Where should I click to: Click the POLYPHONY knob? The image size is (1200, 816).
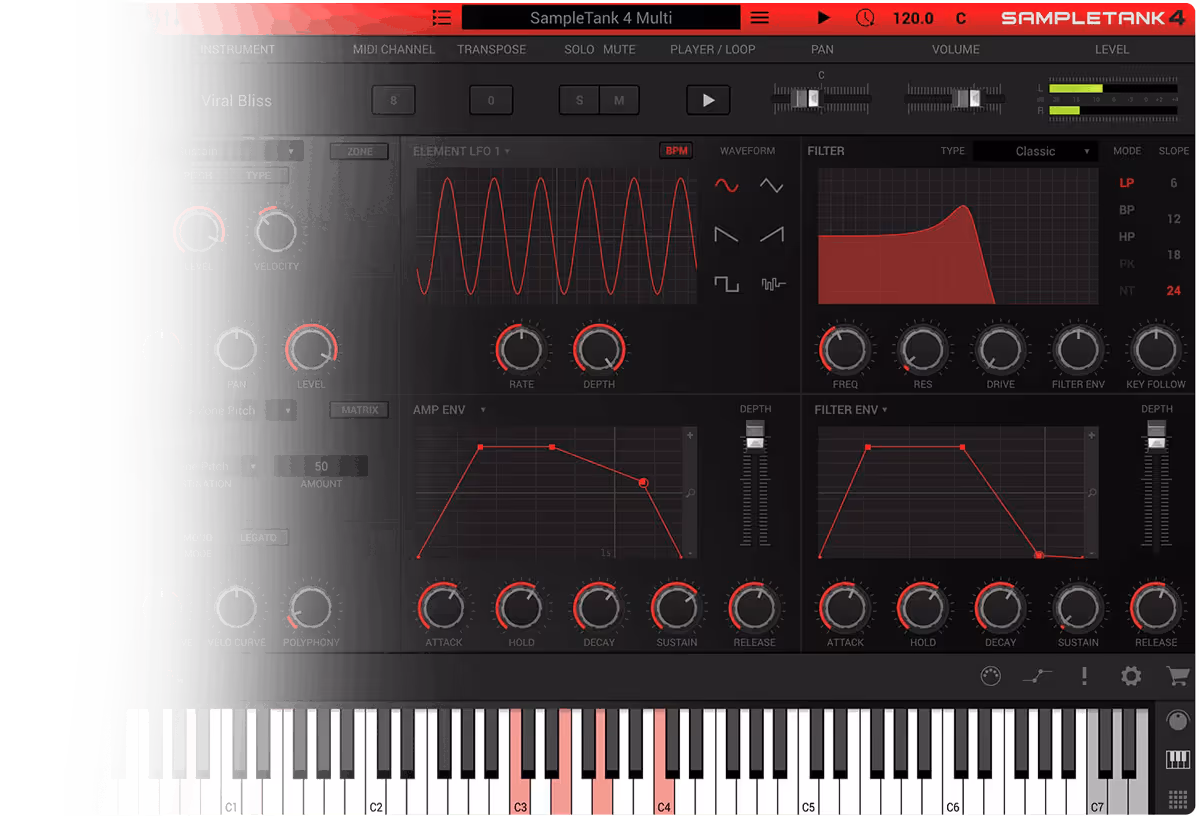[x=310, y=607]
